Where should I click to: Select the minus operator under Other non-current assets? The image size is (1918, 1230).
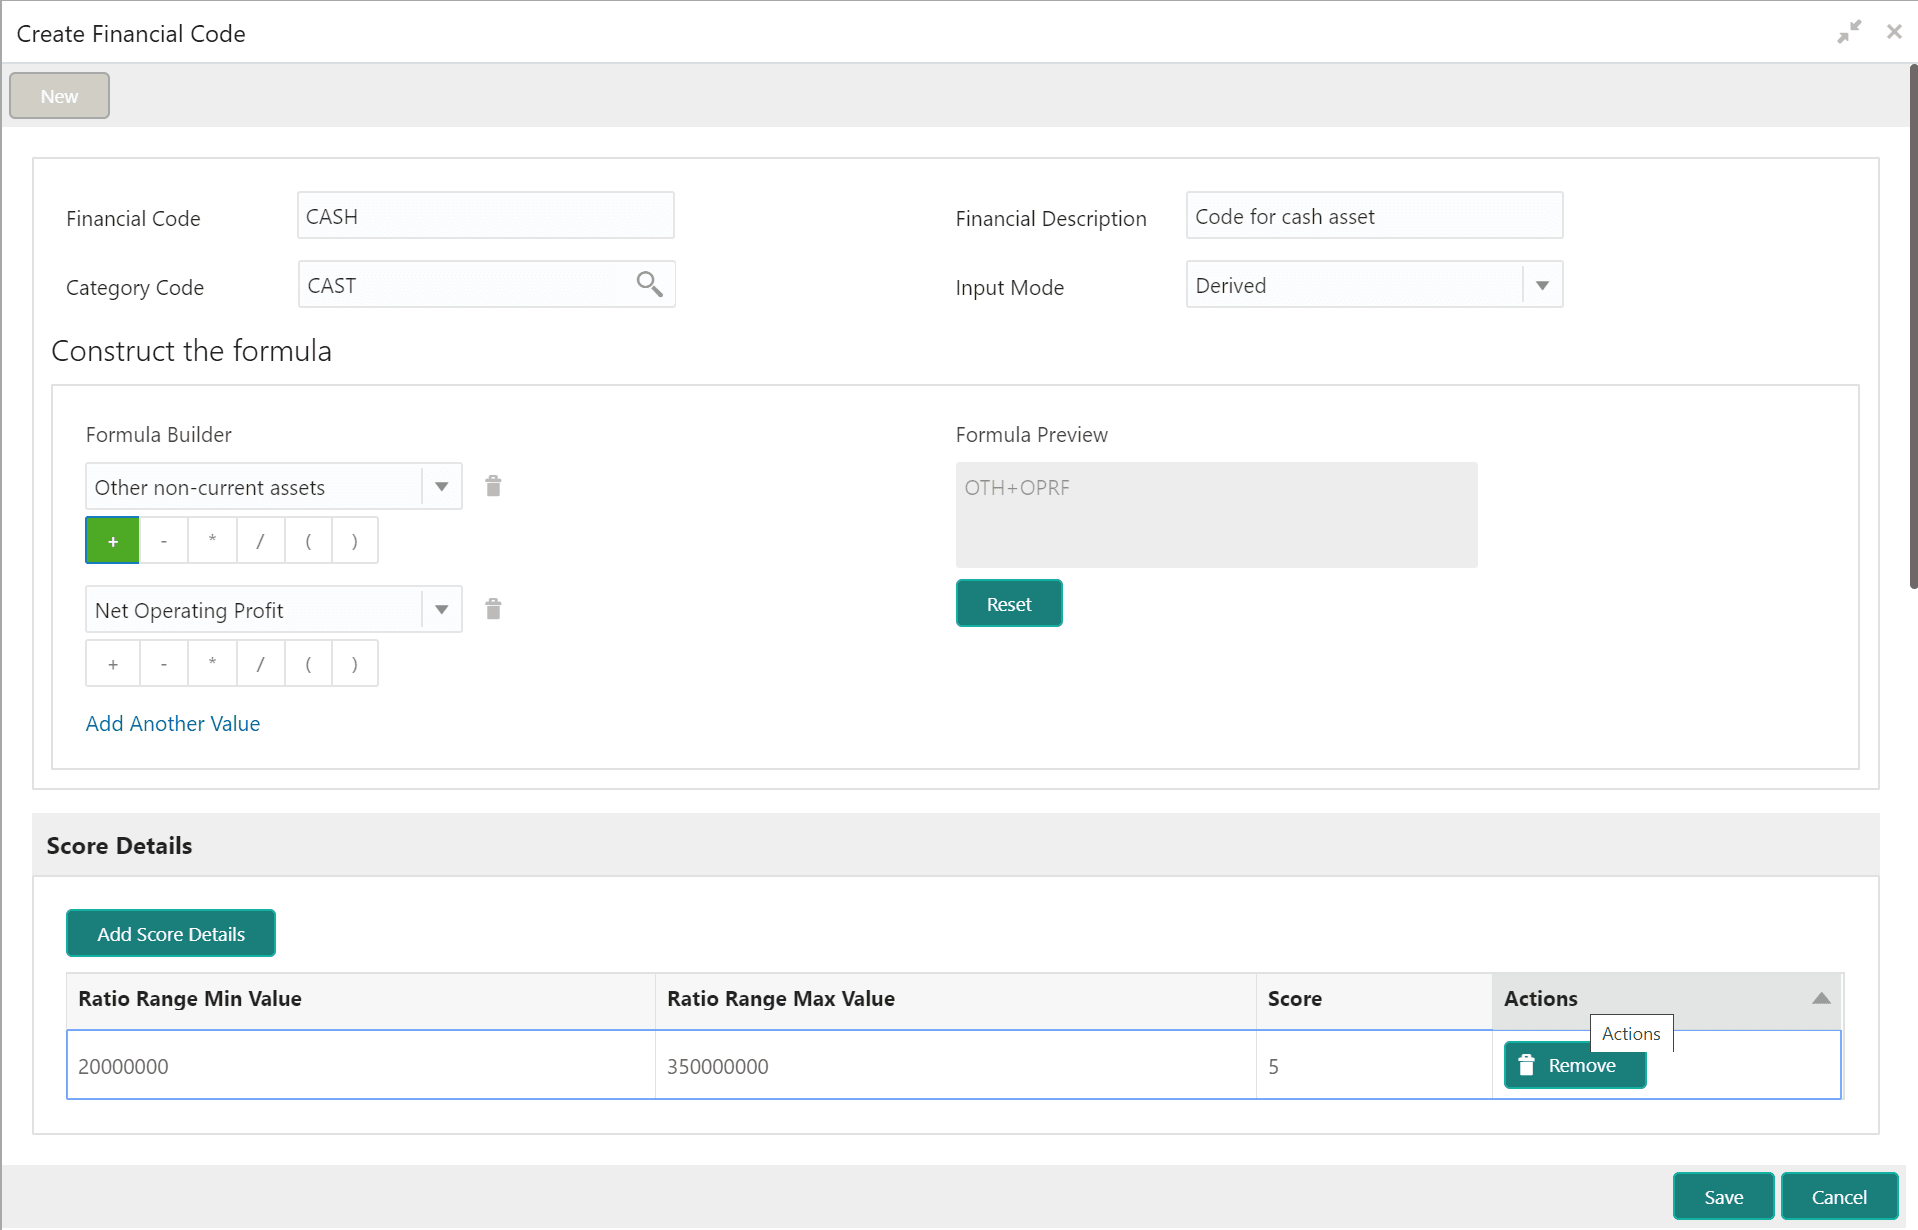click(164, 541)
